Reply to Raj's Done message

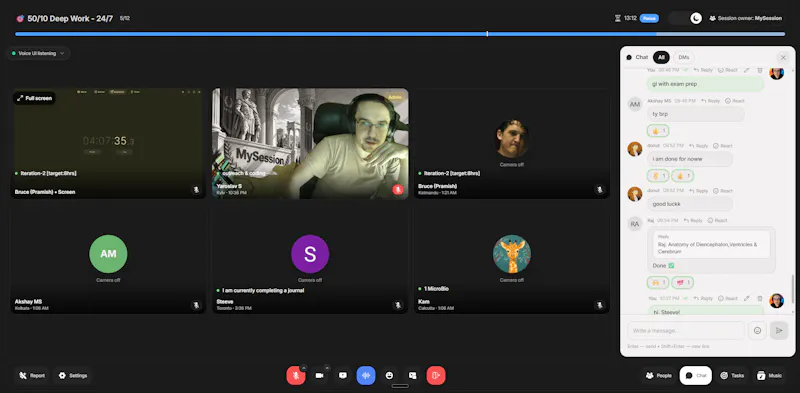click(693, 220)
